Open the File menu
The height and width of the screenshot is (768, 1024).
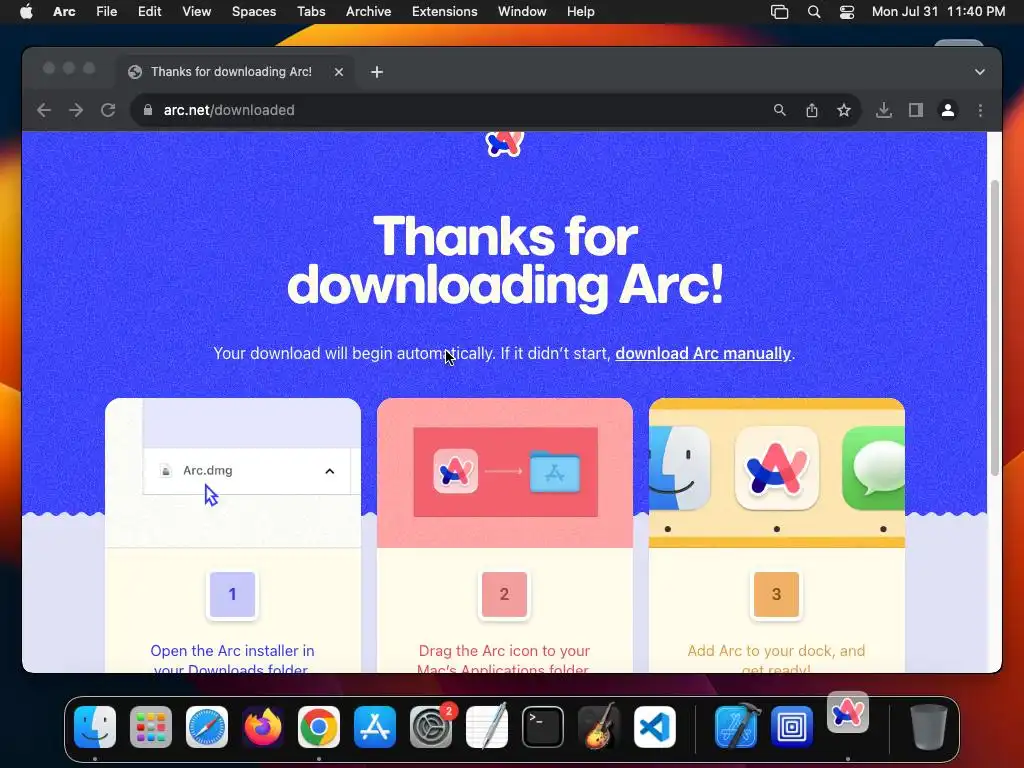106,12
